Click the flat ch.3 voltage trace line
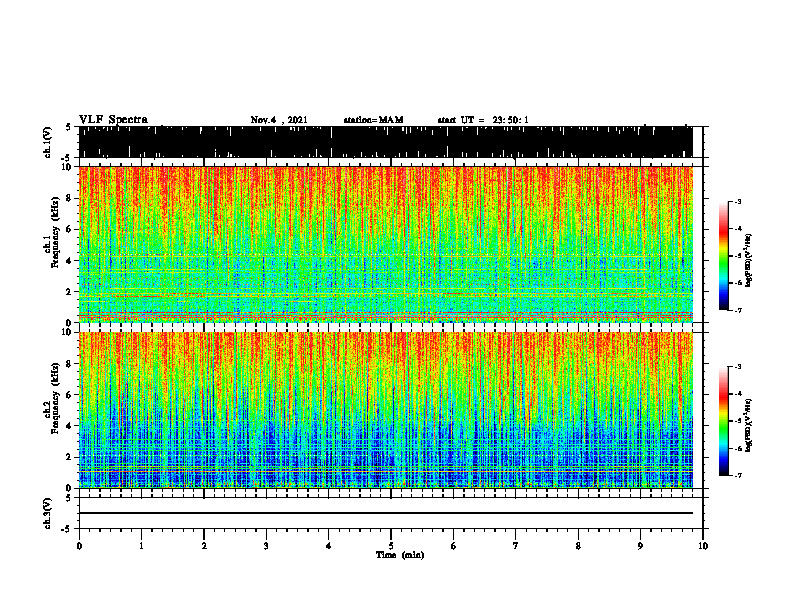The width and height of the screenshot is (792, 612). (x=386, y=513)
